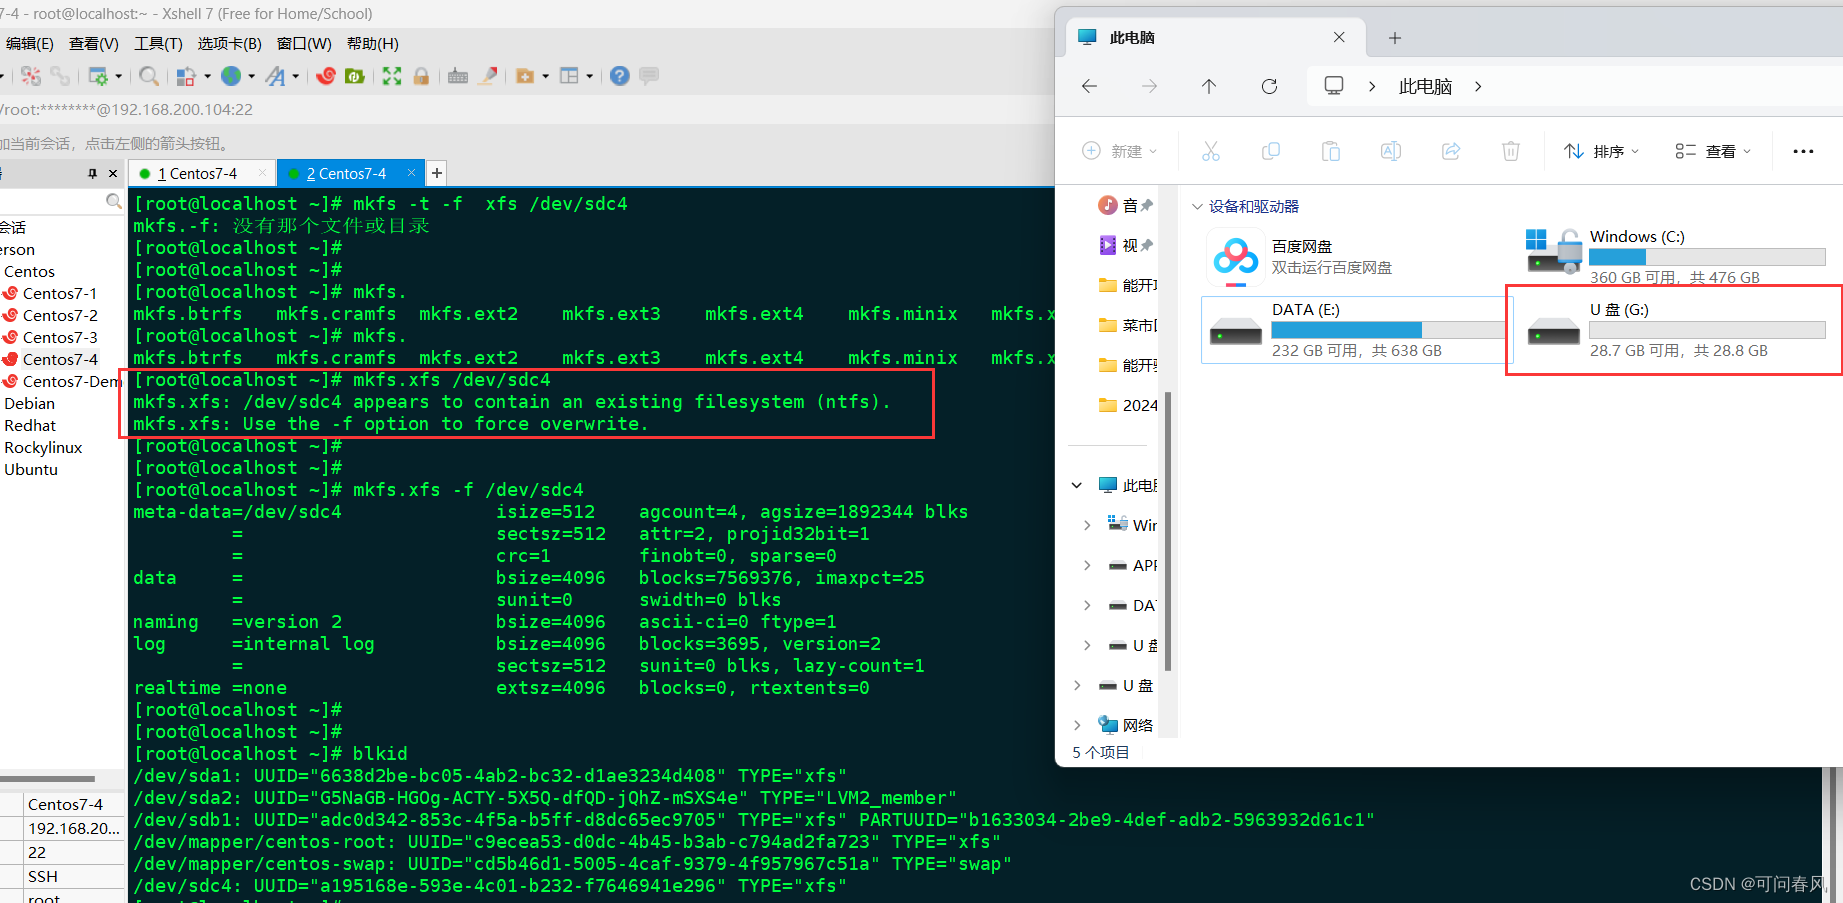Click the reconnect chain-link icon in Xshell toolbar

[x=60, y=76]
